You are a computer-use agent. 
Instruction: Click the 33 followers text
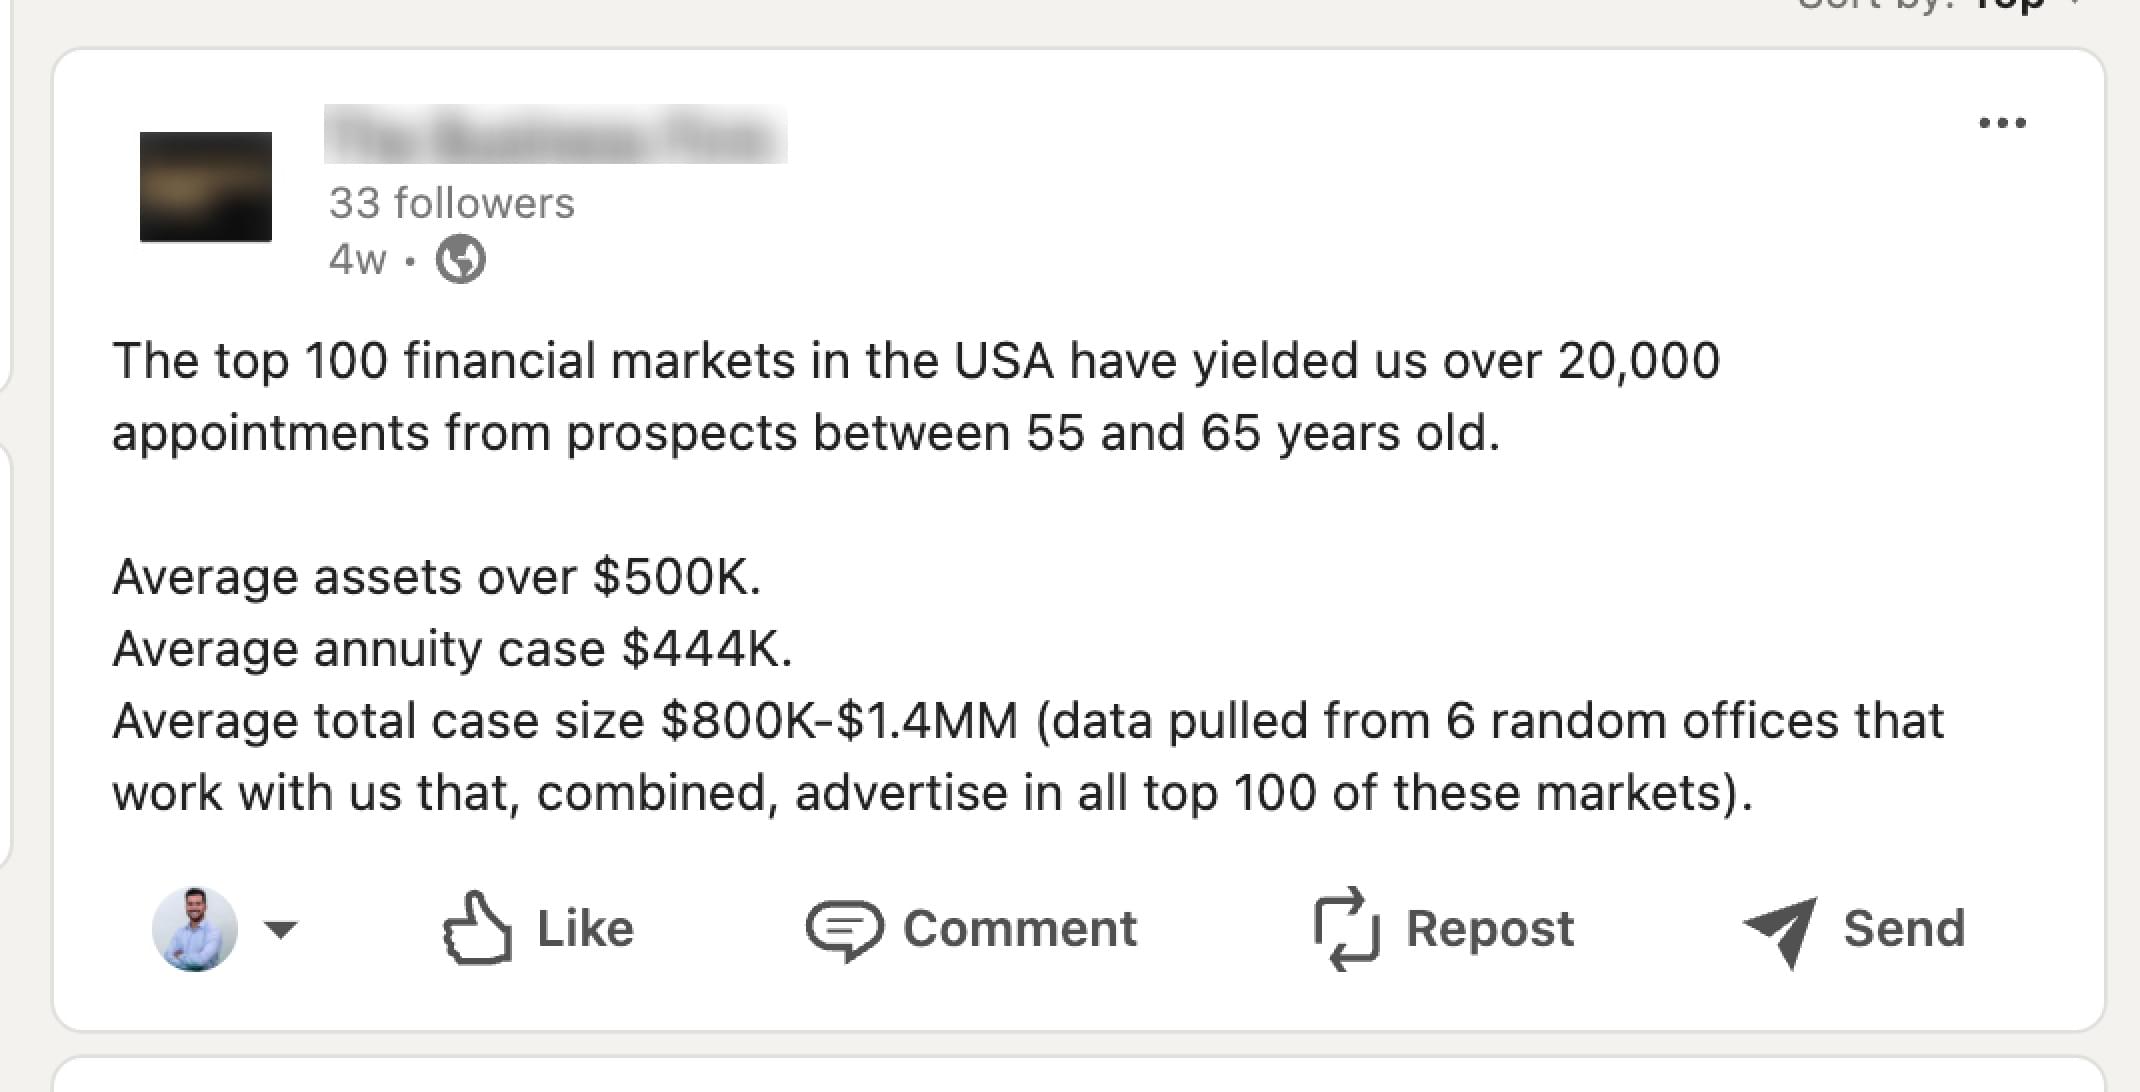(452, 203)
